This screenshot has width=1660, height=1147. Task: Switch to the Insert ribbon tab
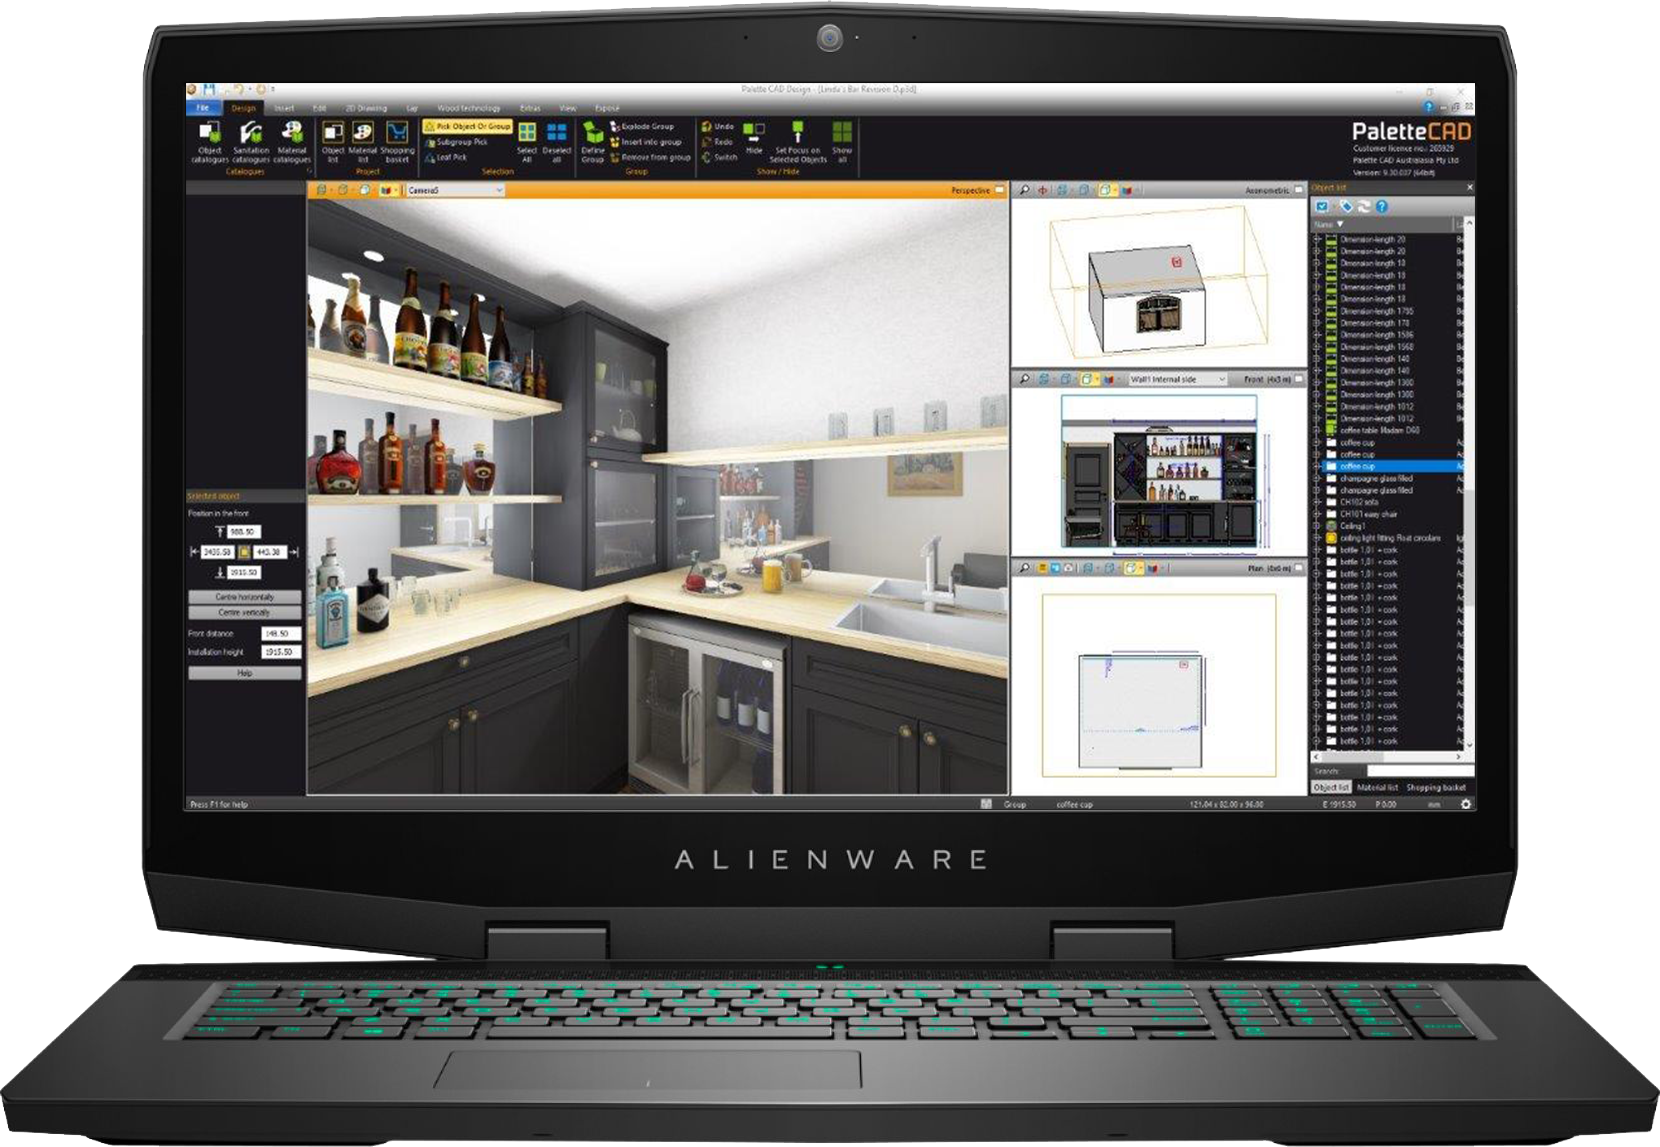click(x=284, y=108)
